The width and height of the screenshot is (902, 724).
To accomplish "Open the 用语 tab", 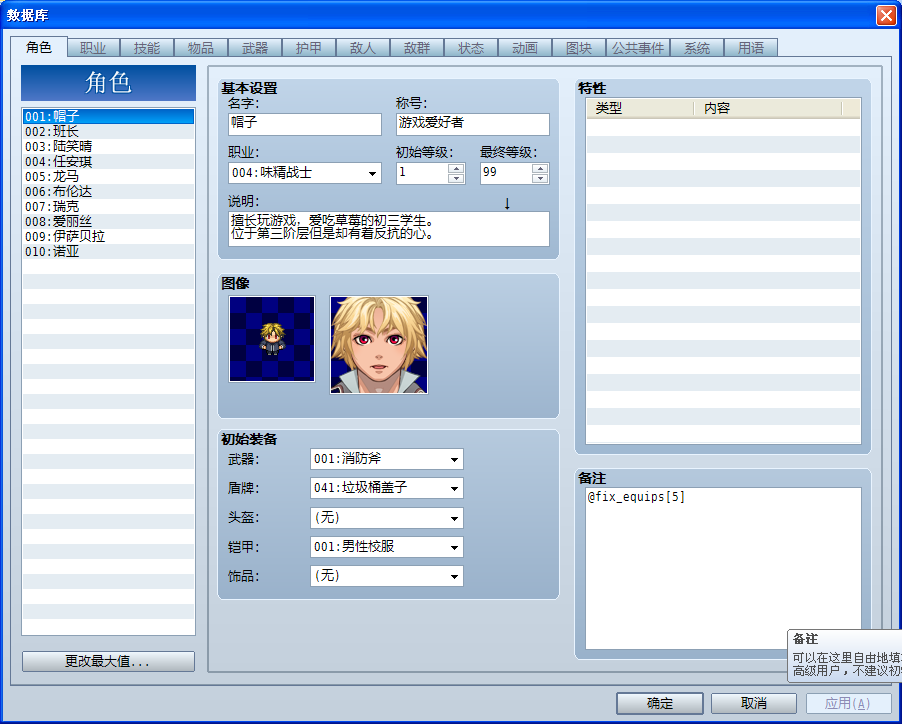I will [x=751, y=48].
